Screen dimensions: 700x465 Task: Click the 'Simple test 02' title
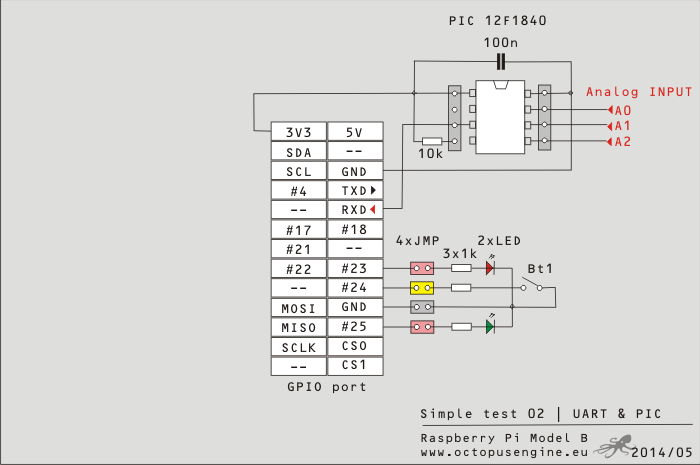point(483,414)
